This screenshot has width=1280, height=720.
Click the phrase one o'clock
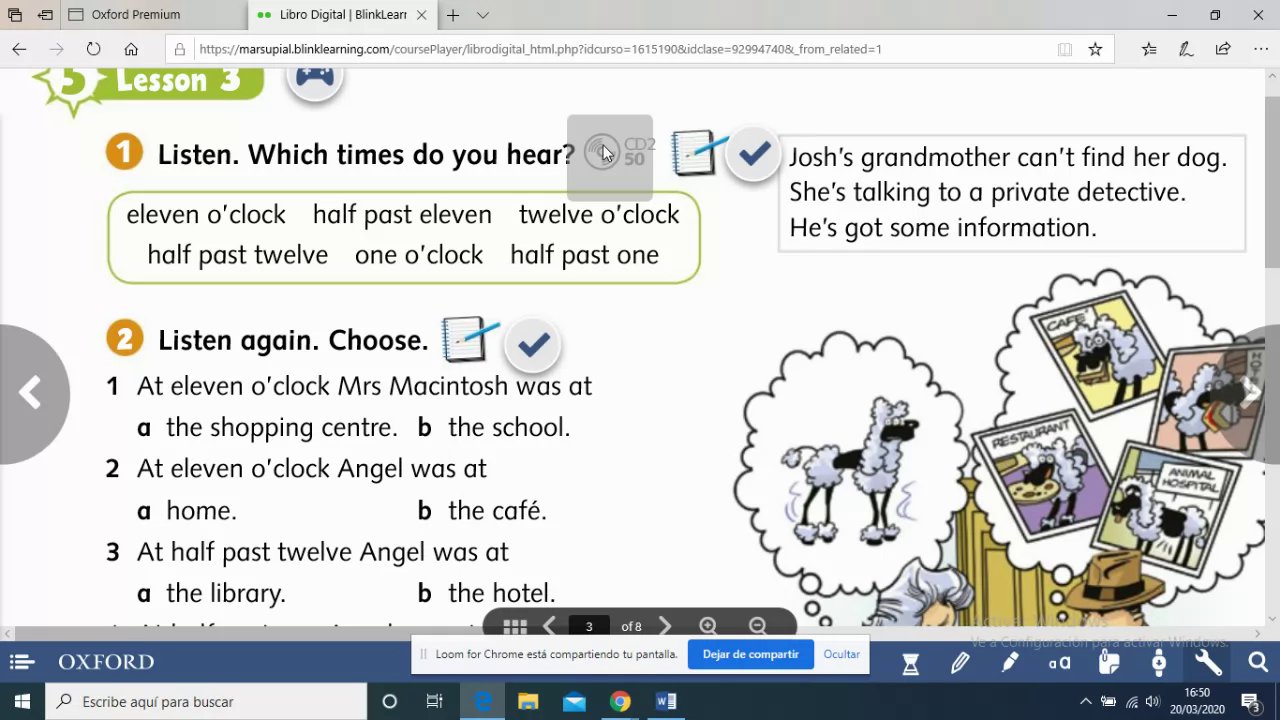pos(419,255)
